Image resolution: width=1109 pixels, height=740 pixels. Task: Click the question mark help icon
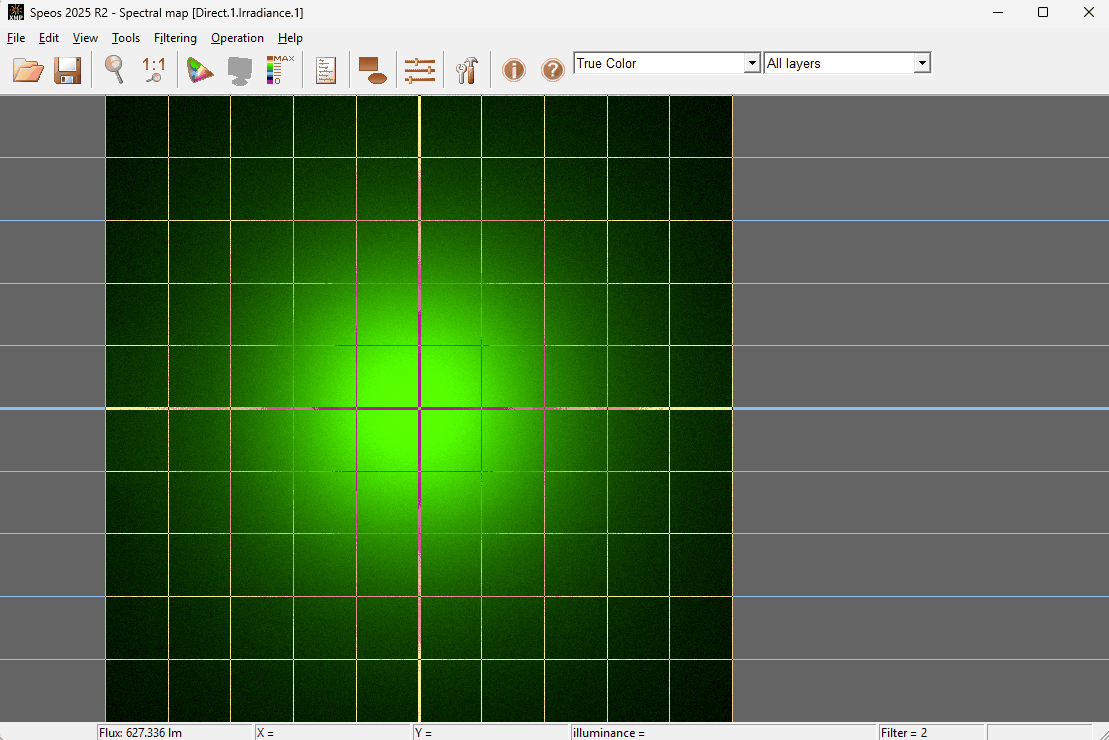(x=552, y=70)
